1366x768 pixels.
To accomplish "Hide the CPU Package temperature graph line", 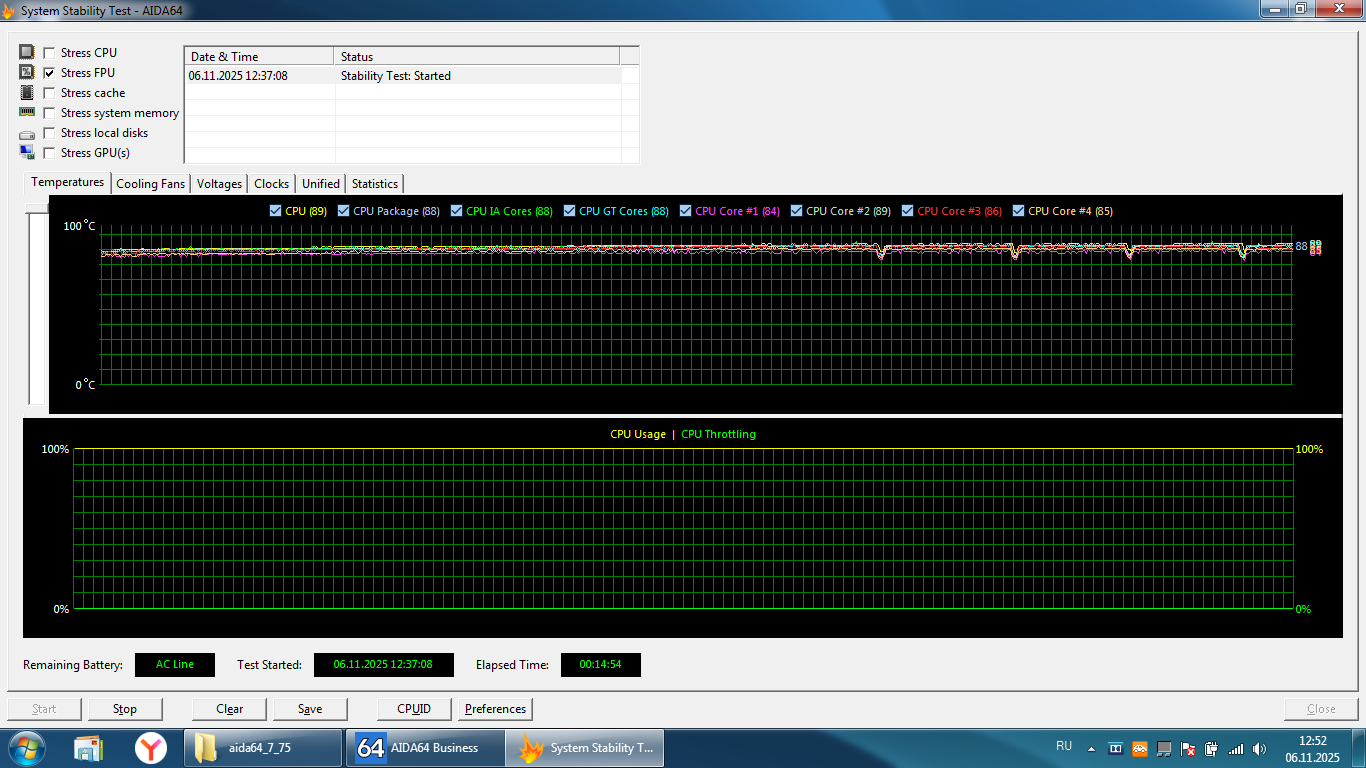I will pyautogui.click(x=344, y=211).
